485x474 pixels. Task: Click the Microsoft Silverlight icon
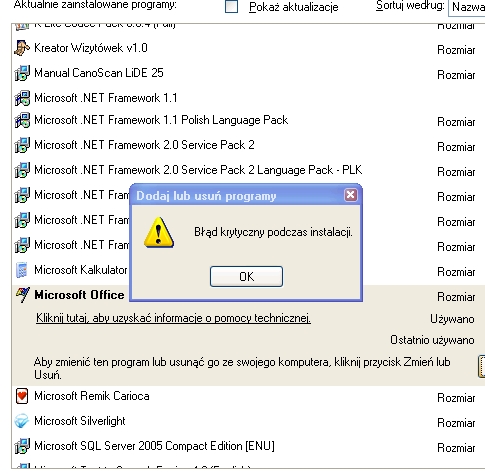coord(22,421)
